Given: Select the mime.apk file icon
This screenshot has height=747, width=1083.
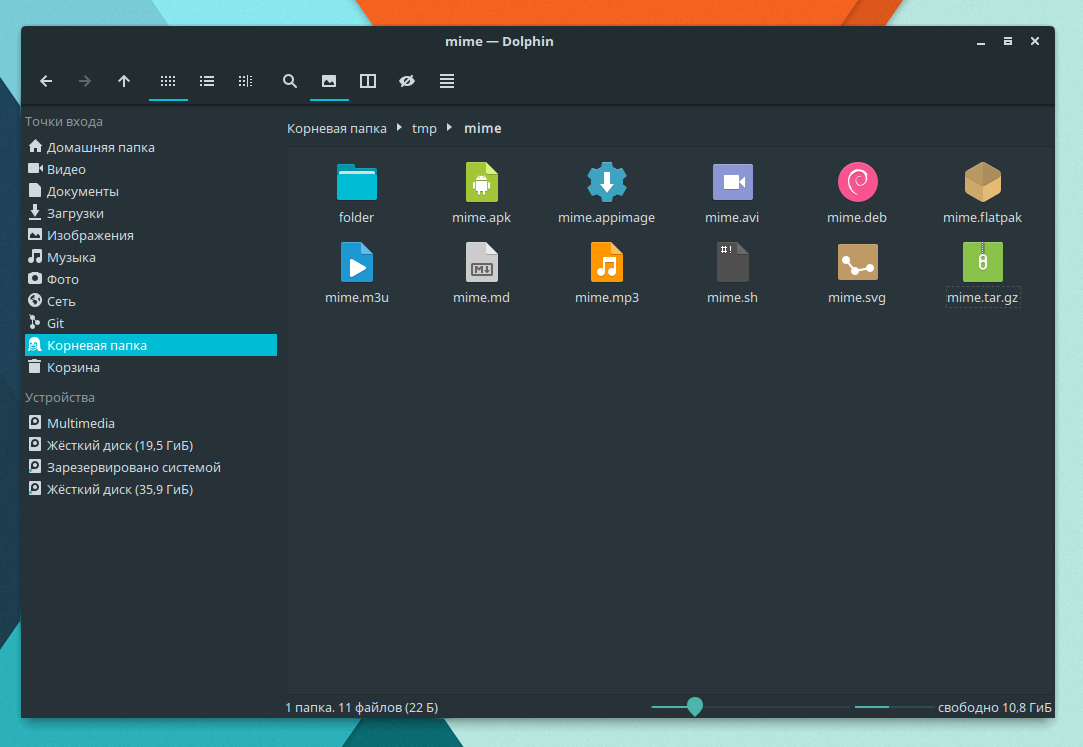Looking at the screenshot, I should [481, 182].
